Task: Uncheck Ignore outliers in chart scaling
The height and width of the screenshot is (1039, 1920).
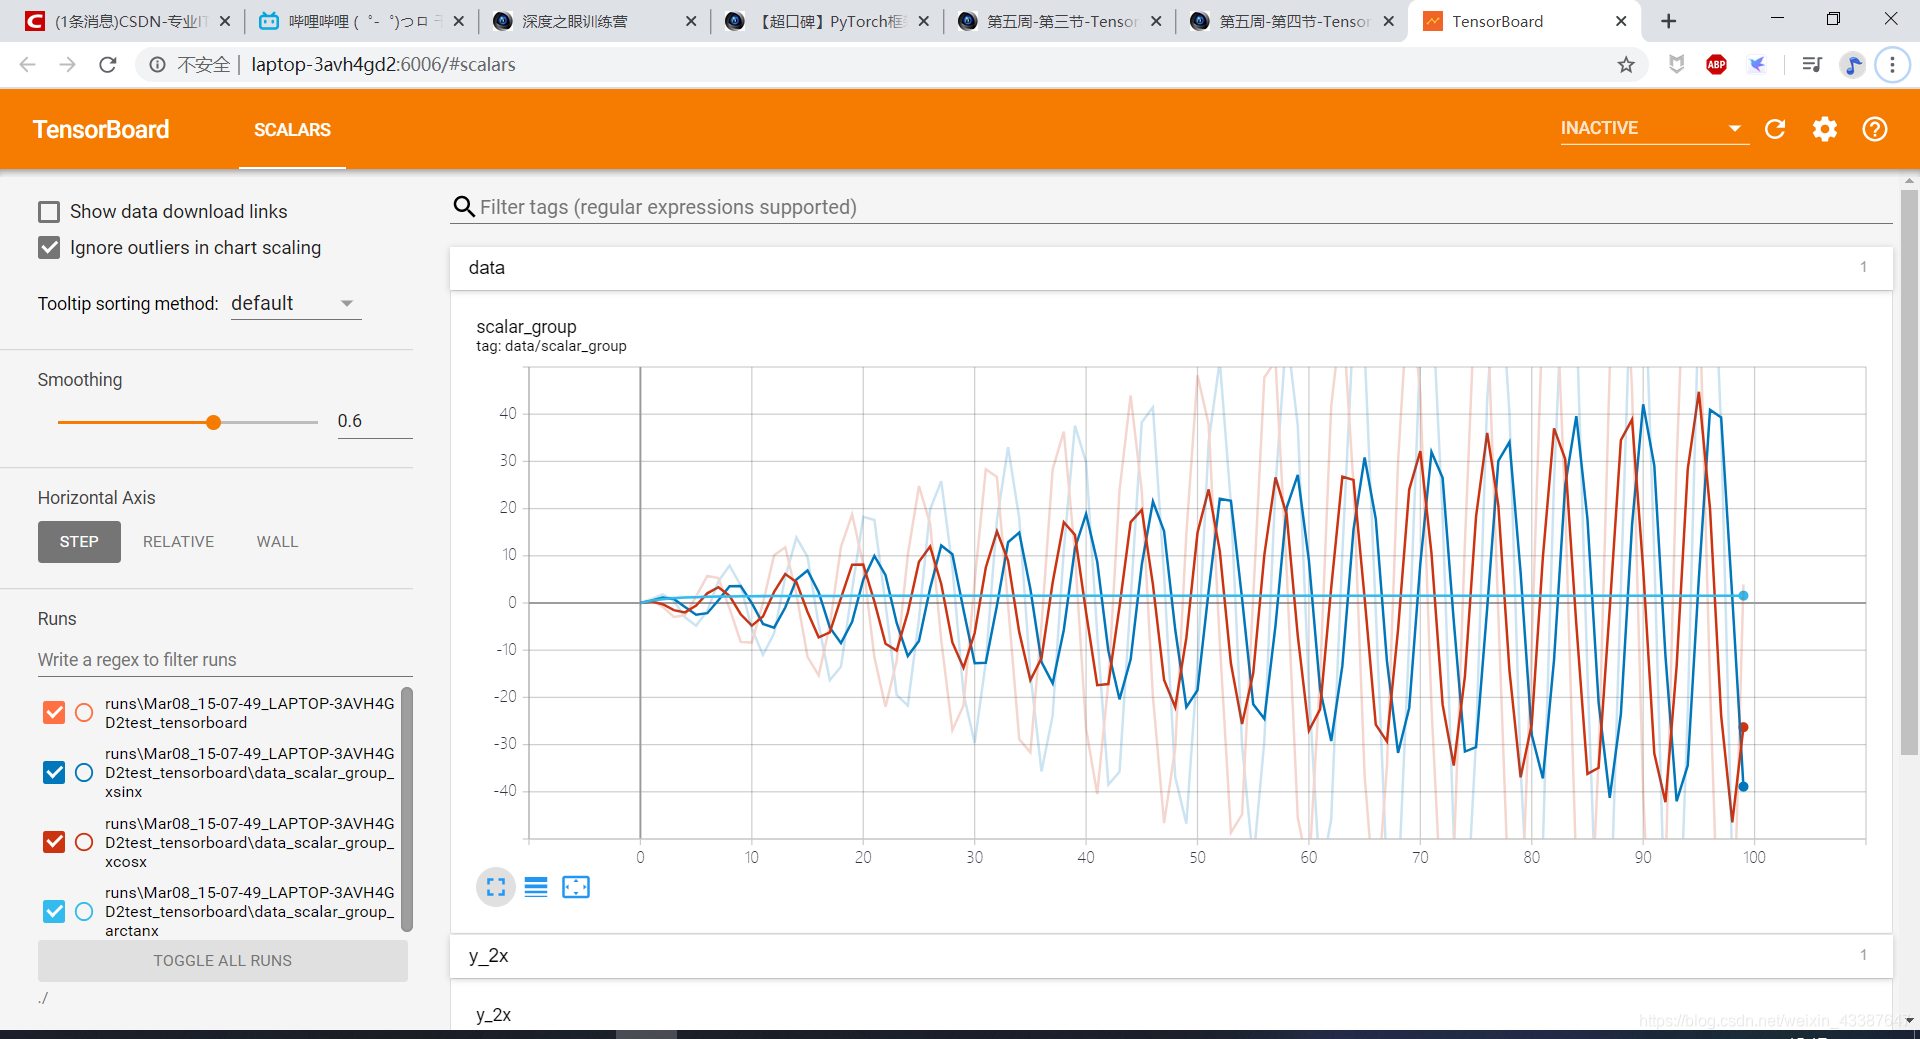Action: click(x=49, y=248)
